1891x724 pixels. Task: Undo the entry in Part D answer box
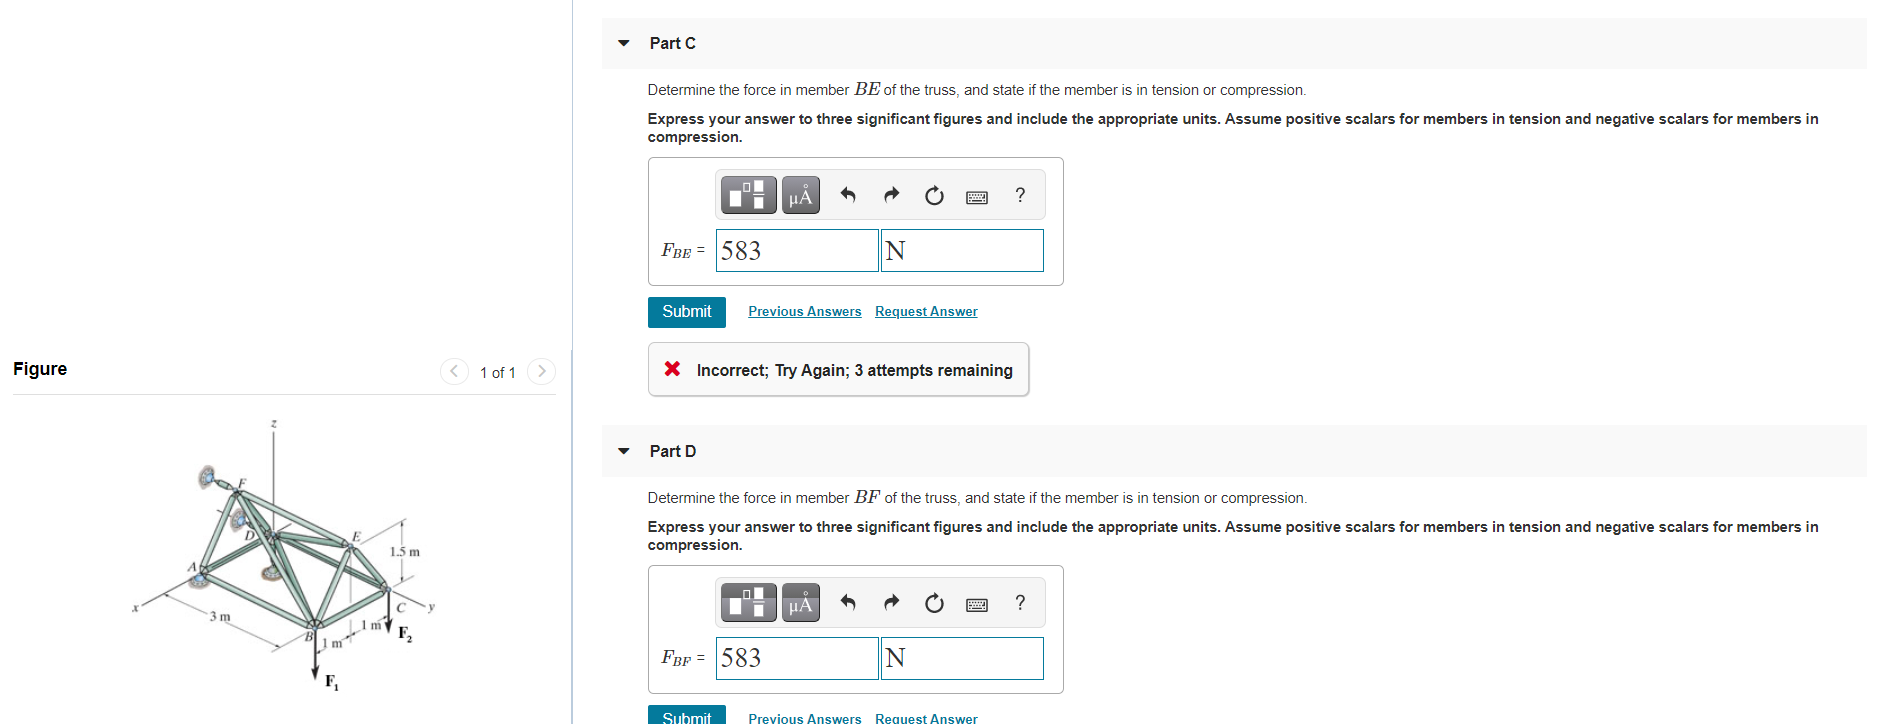pos(847,603)
